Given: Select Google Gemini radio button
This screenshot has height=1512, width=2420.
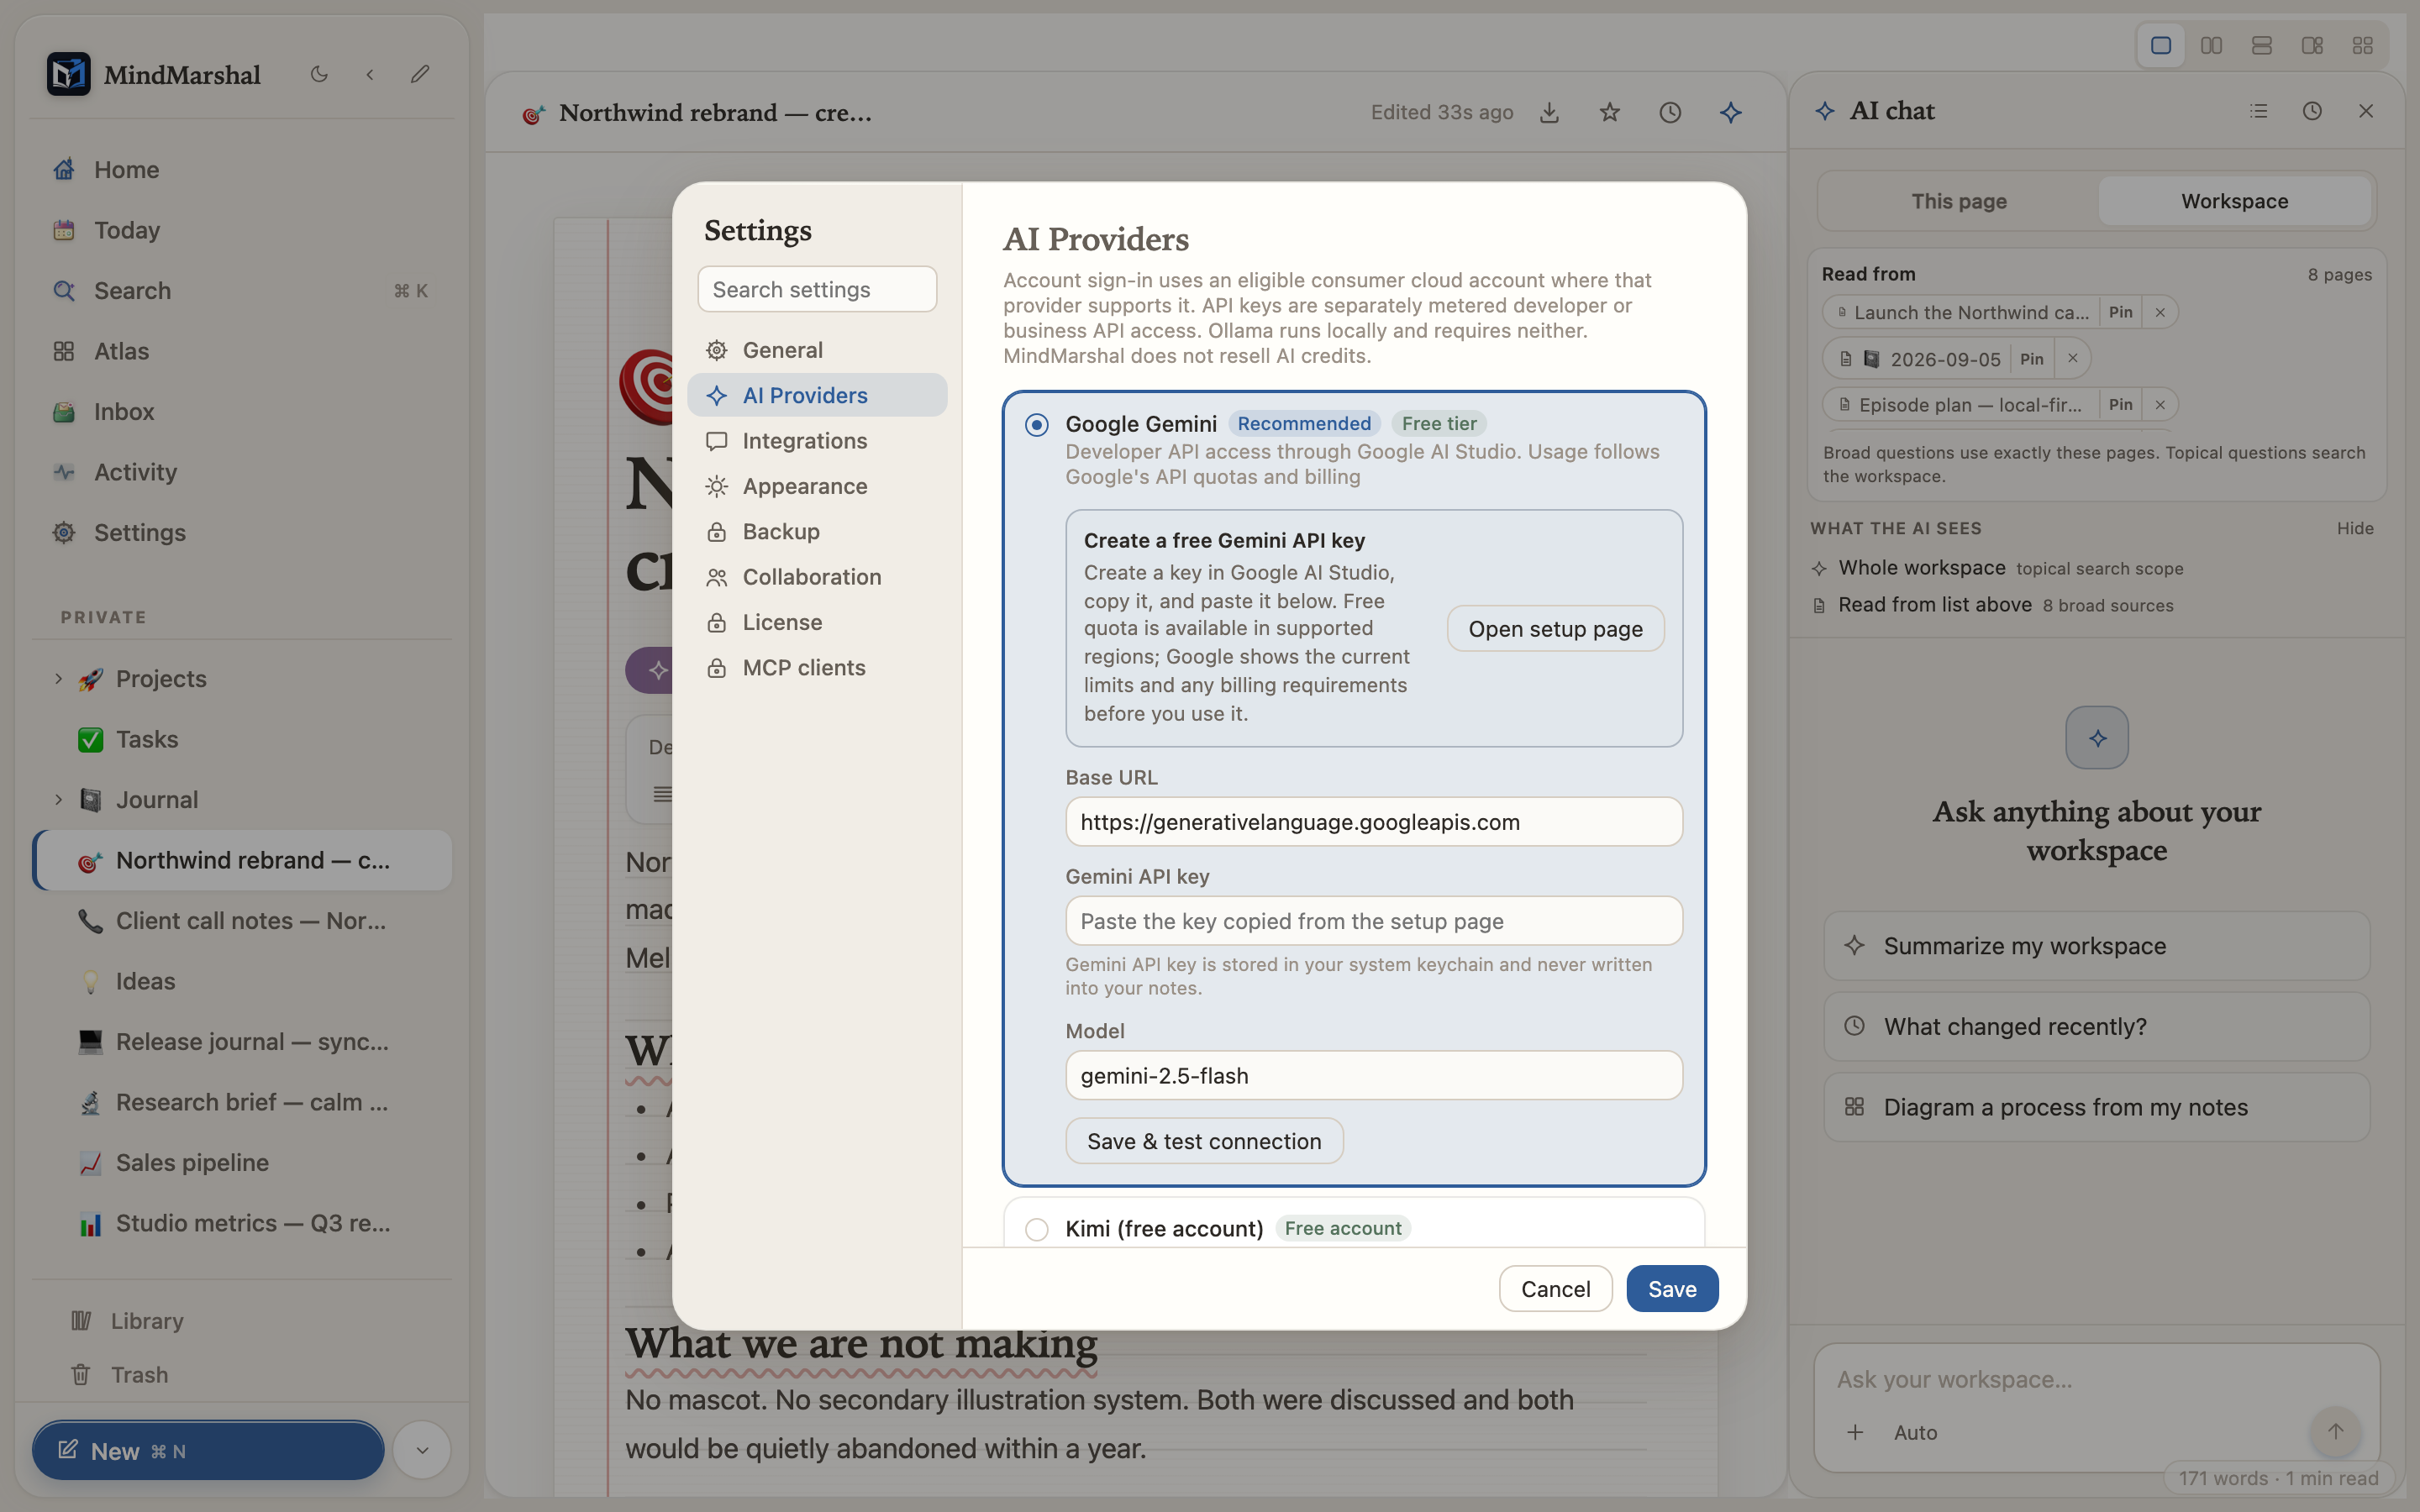Looking at the screenshot, I should click(x=1037, y=425).
